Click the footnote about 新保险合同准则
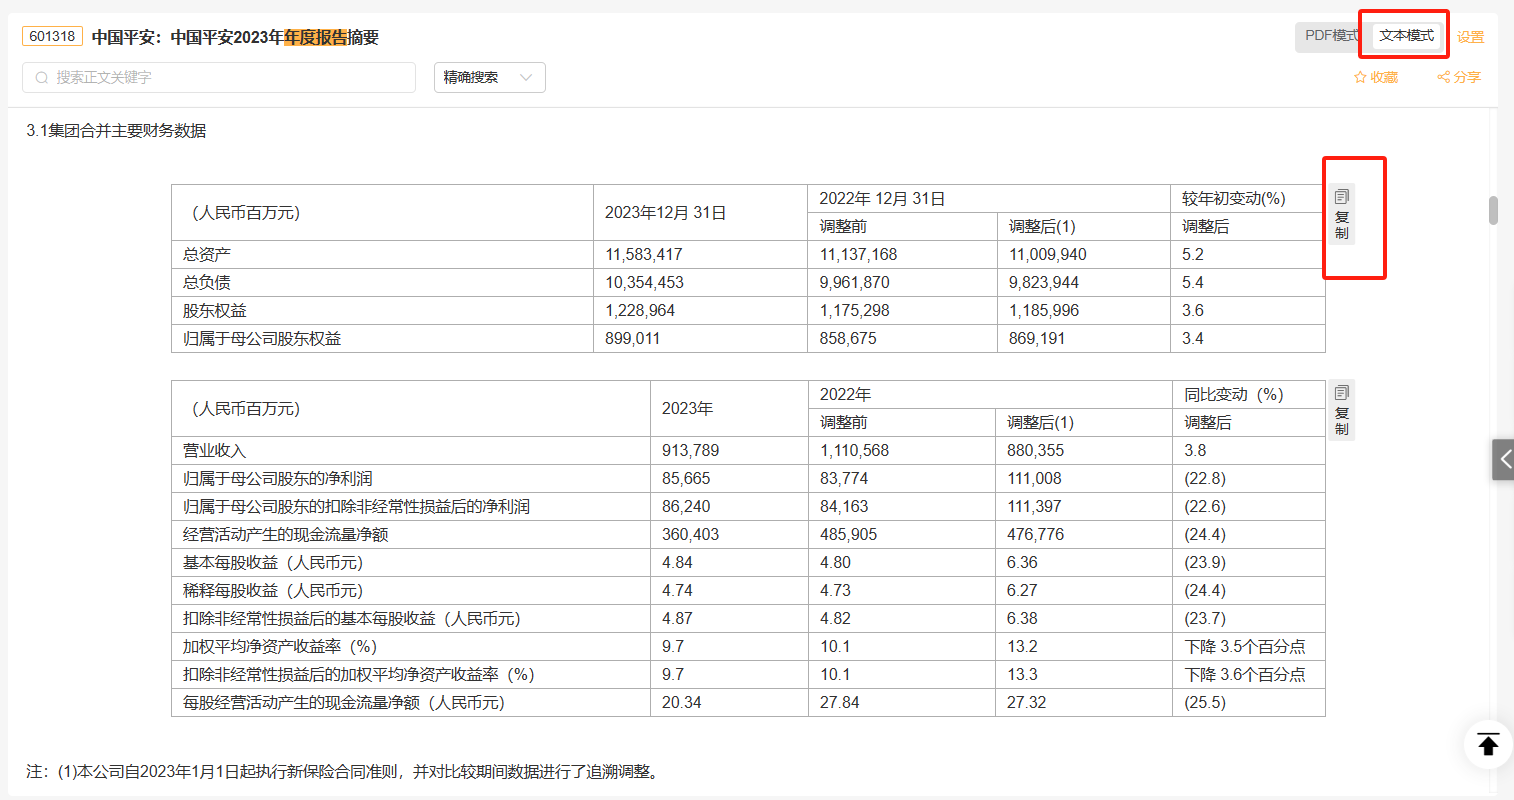The width and height of the screenshot is (1514, 800). coord(343,771)
